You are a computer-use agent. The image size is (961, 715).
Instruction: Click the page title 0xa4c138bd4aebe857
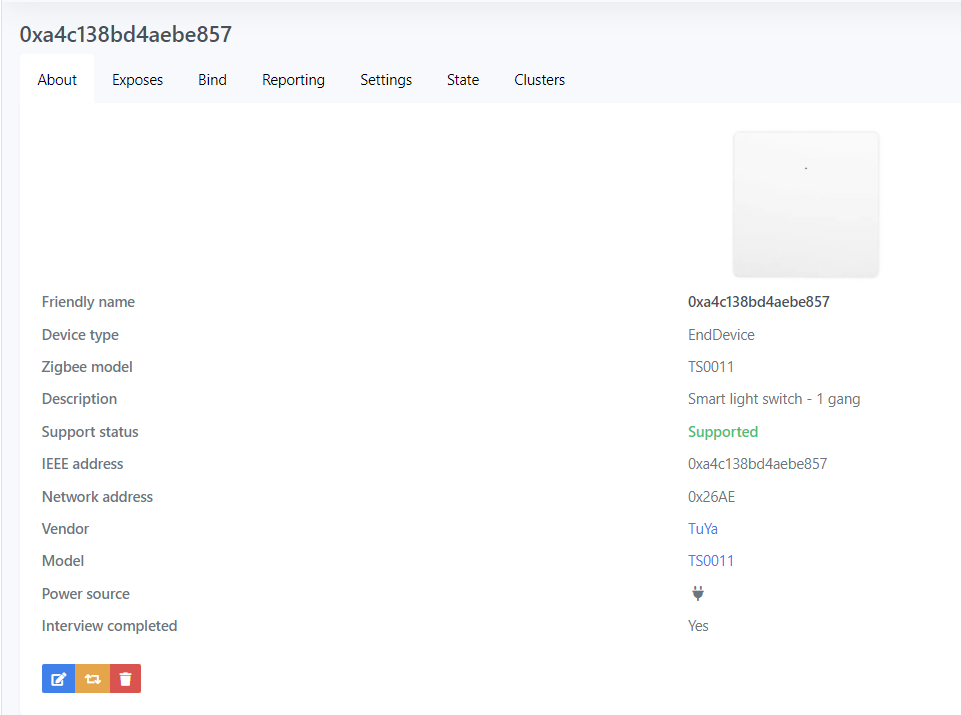(x=126, y=34)
